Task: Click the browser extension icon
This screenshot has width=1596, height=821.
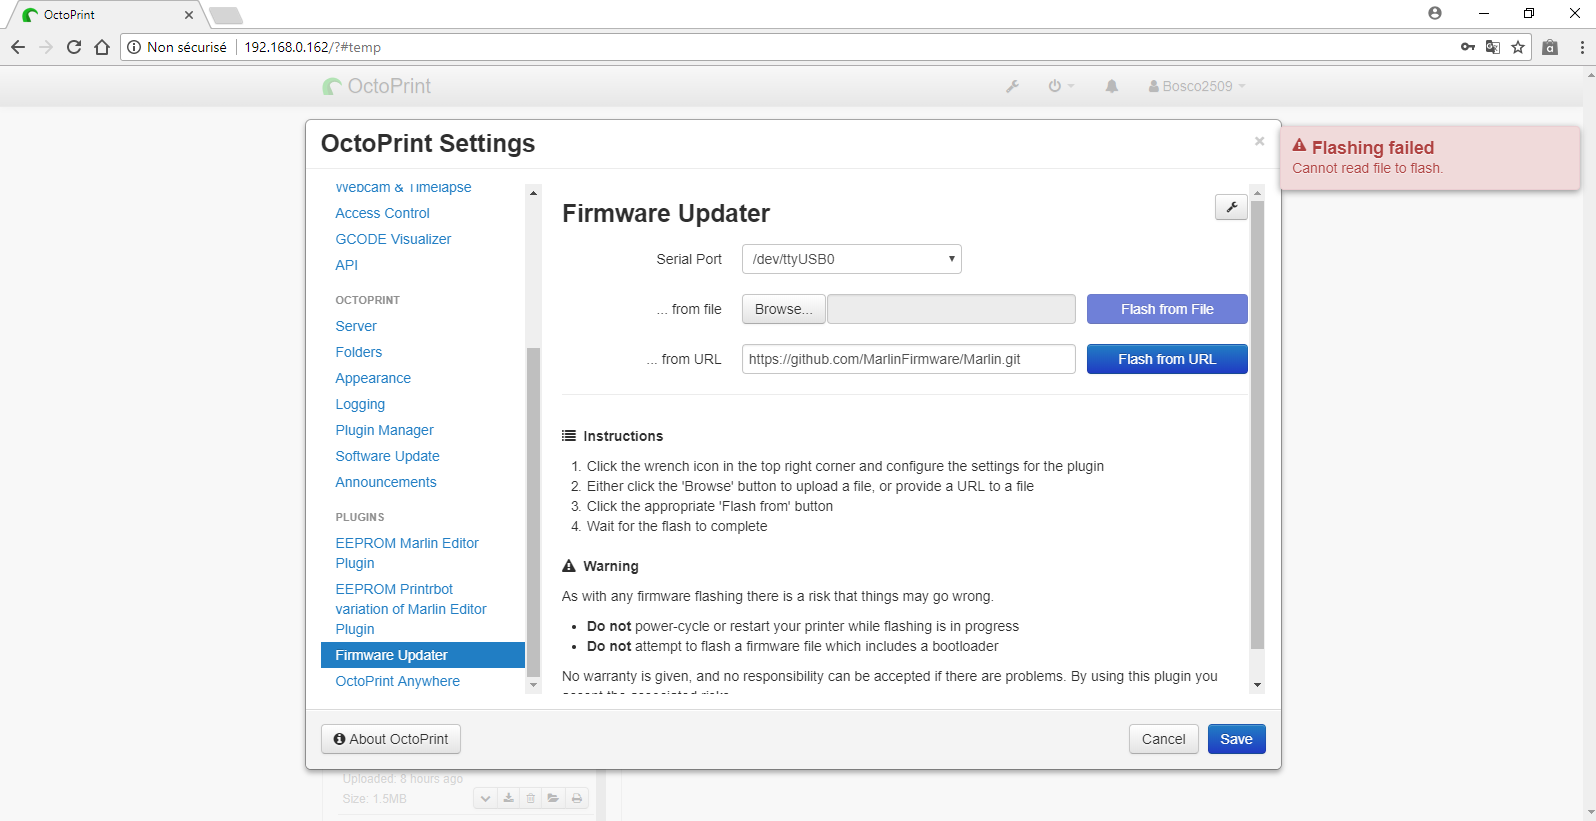Action: [x=1550, y=47]
